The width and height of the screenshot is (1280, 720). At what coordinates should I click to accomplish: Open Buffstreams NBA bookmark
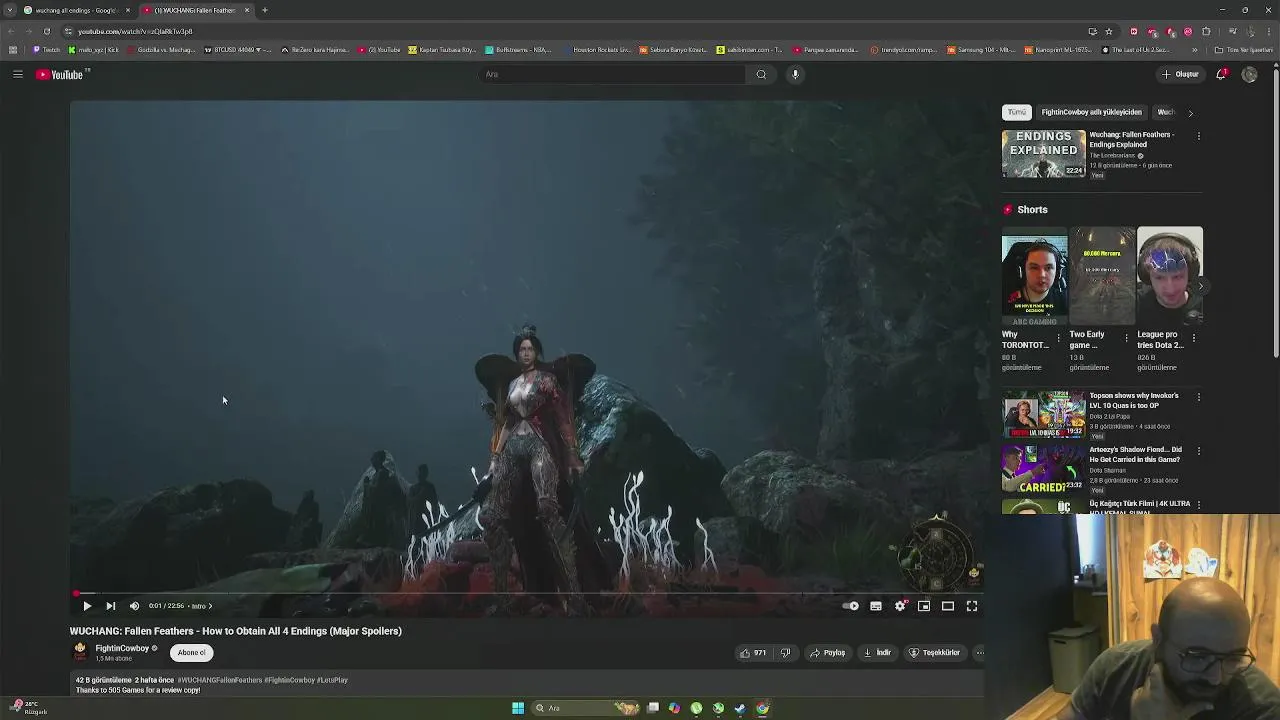(518, 50)
